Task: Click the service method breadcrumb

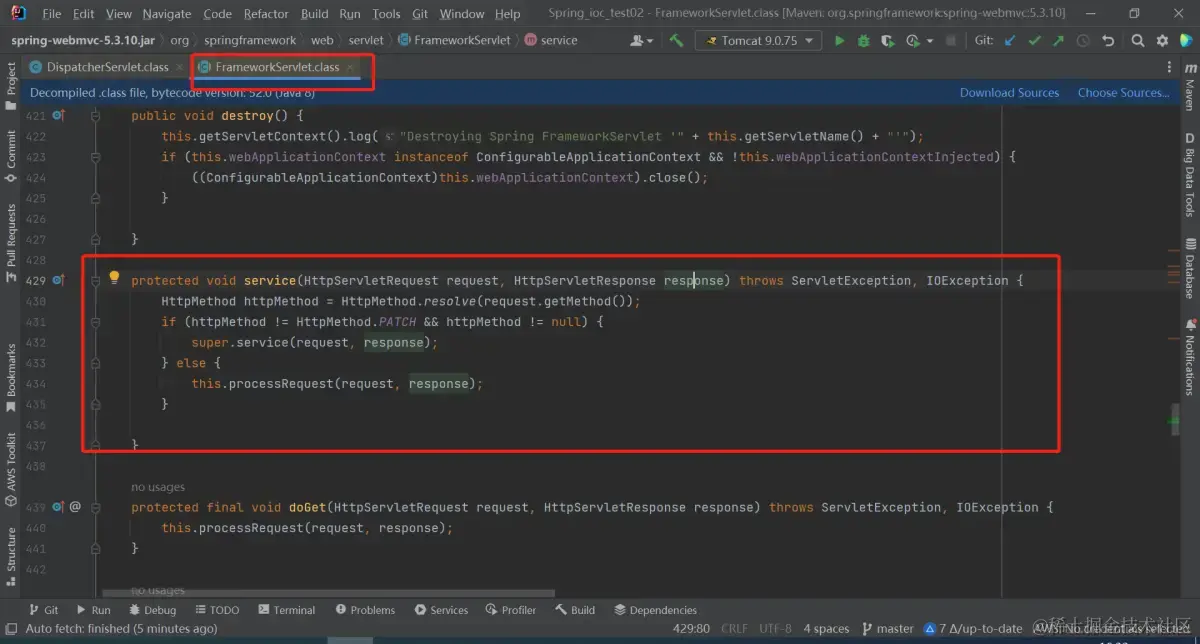Action: 551,40
